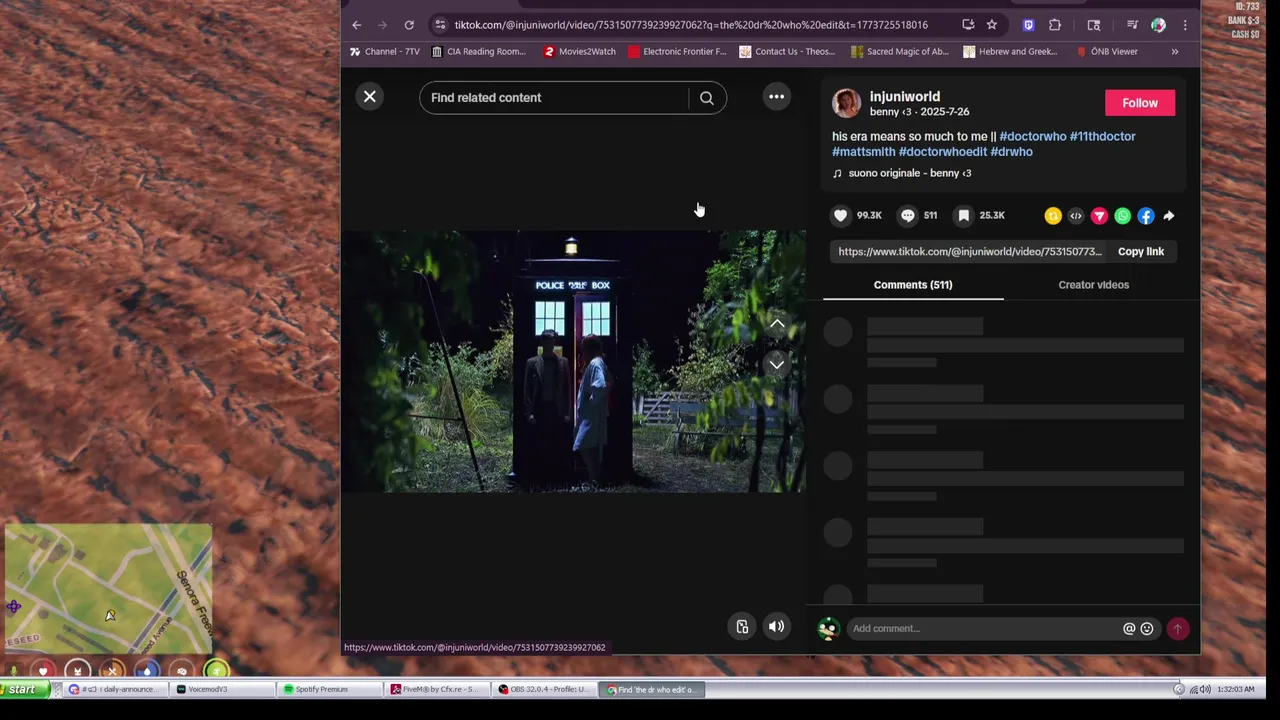This screenshot has height=720, width=1280.
Task: Click the Add comment input field
Action: click(x=984, y=628)
